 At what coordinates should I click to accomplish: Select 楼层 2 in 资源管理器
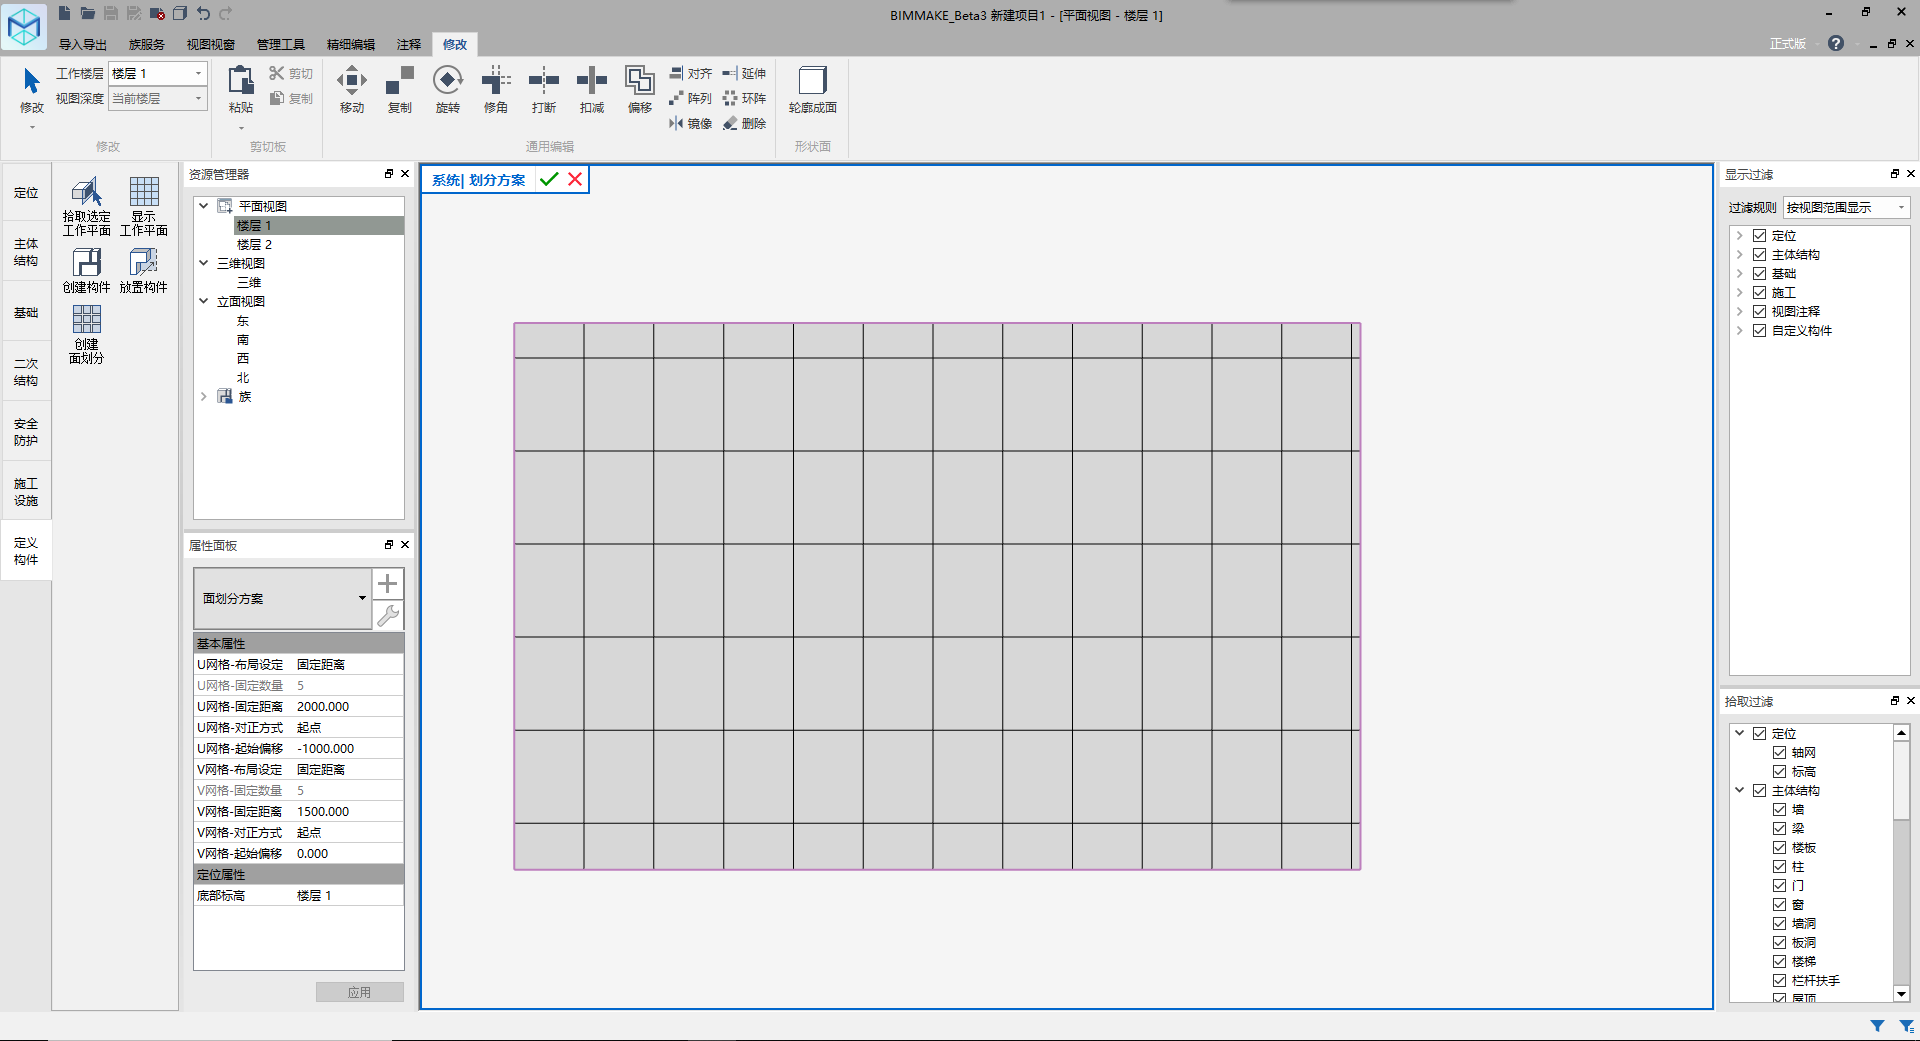coord(254,244)
